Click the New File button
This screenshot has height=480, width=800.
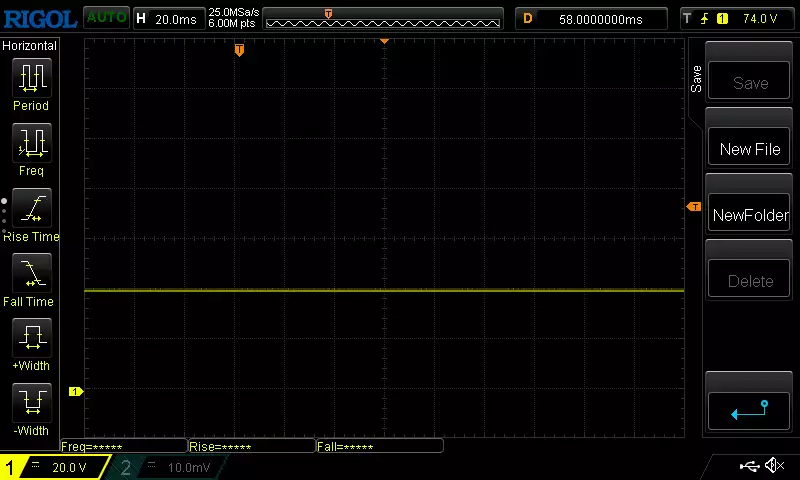pos(748,146)
